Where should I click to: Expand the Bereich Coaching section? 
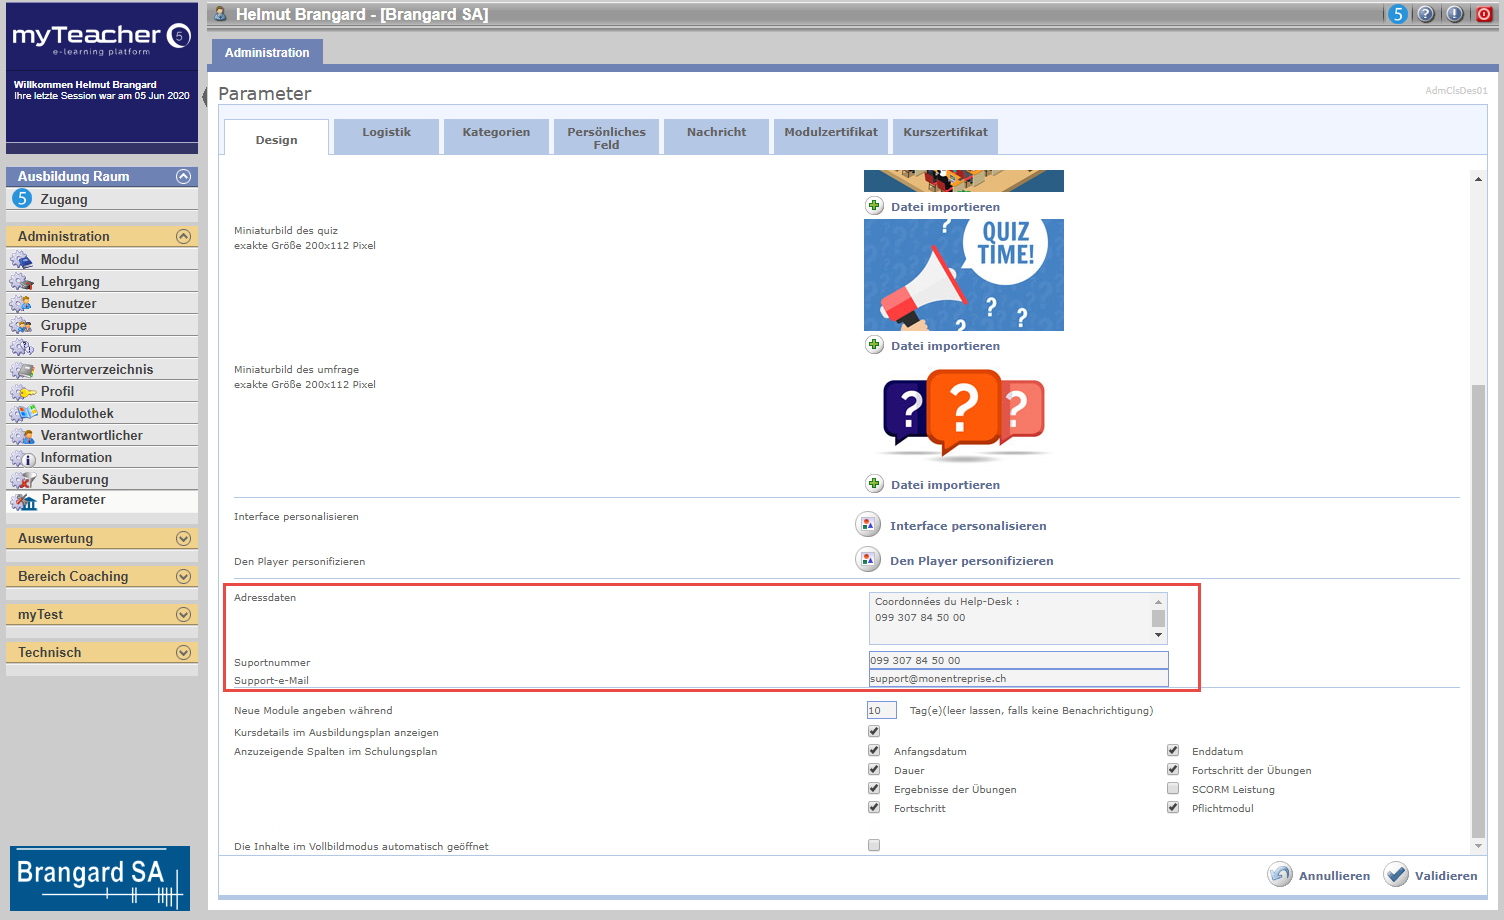pyautogui.click(x=183, y=576)
